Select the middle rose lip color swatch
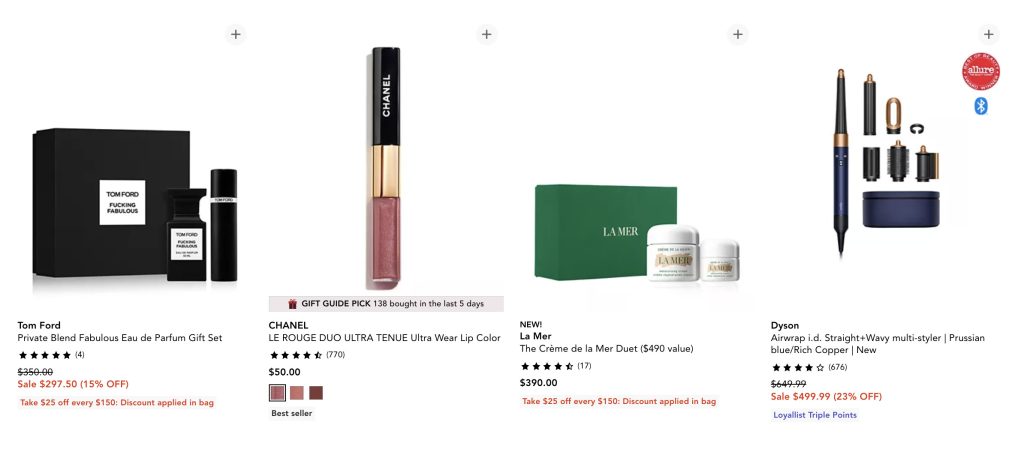This screenshot has width=1024, height=461. pos(297,392)
